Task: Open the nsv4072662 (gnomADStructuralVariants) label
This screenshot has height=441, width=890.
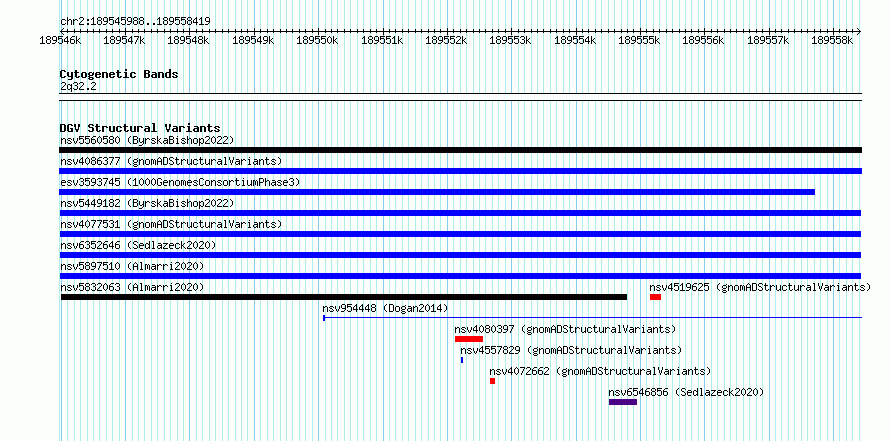Action: tap(600, 371)
